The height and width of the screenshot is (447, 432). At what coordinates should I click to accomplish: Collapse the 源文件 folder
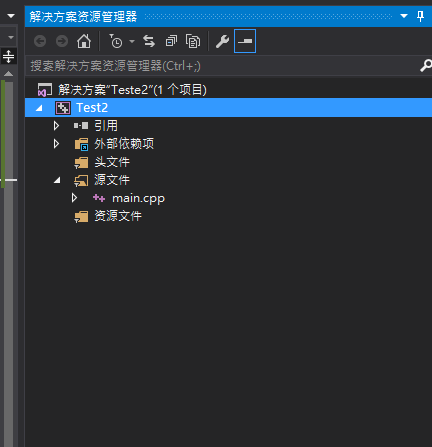(x=57, y=180)
